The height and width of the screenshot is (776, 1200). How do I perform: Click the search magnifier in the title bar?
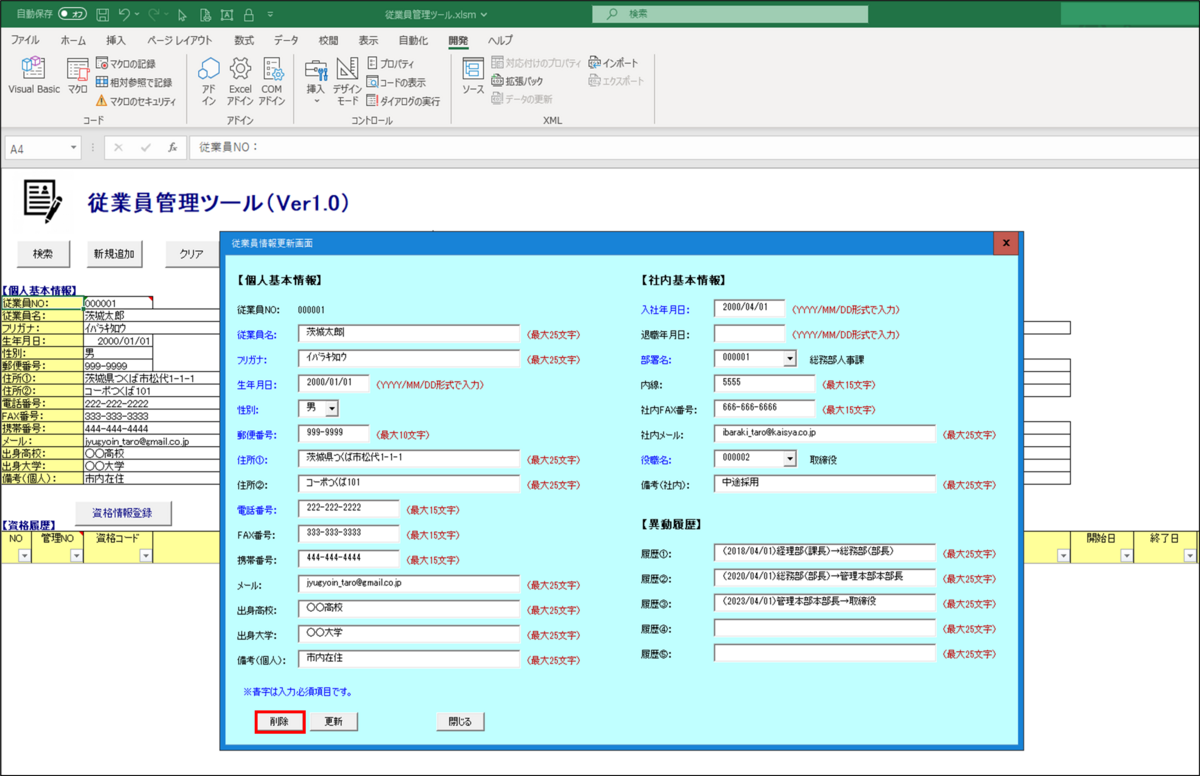point(612,14)
